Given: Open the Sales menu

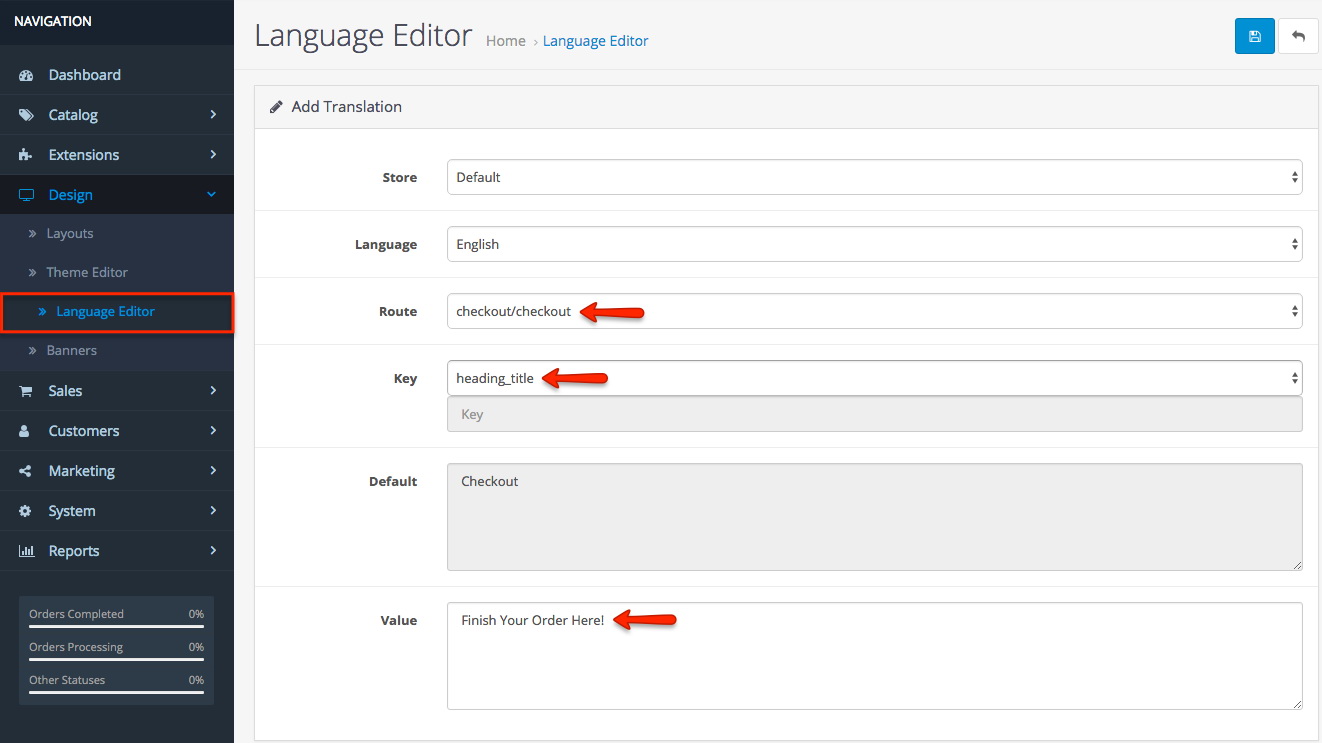Looking at the screenshot, I should pos(117,391).
